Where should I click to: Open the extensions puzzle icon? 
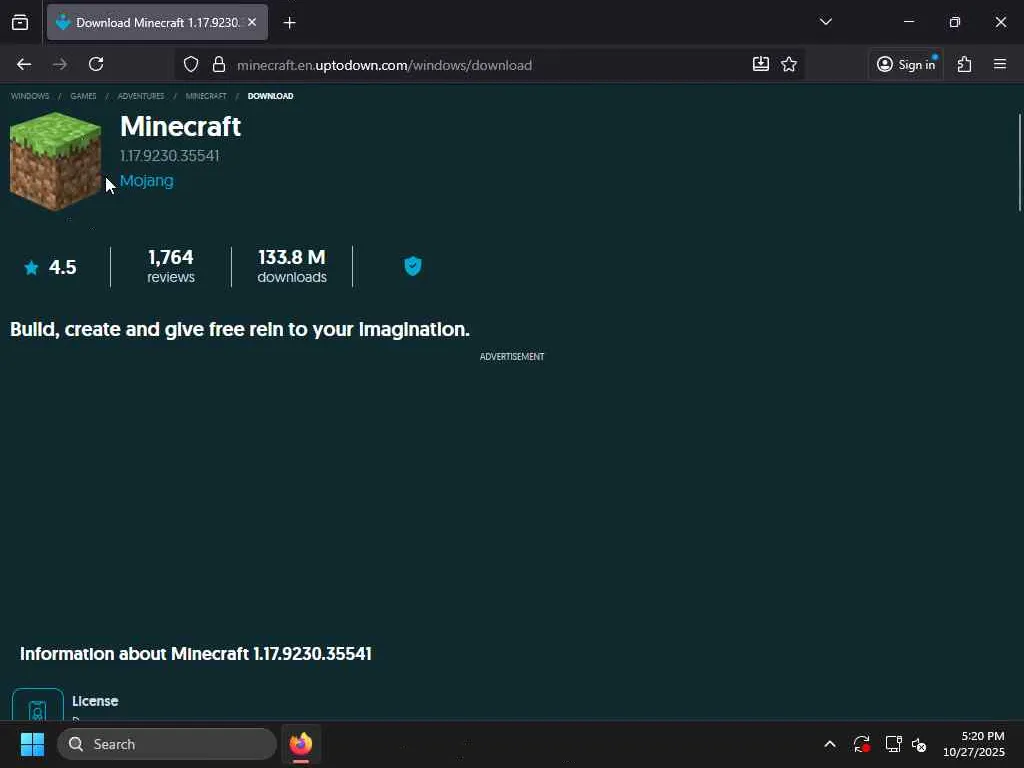965,64
